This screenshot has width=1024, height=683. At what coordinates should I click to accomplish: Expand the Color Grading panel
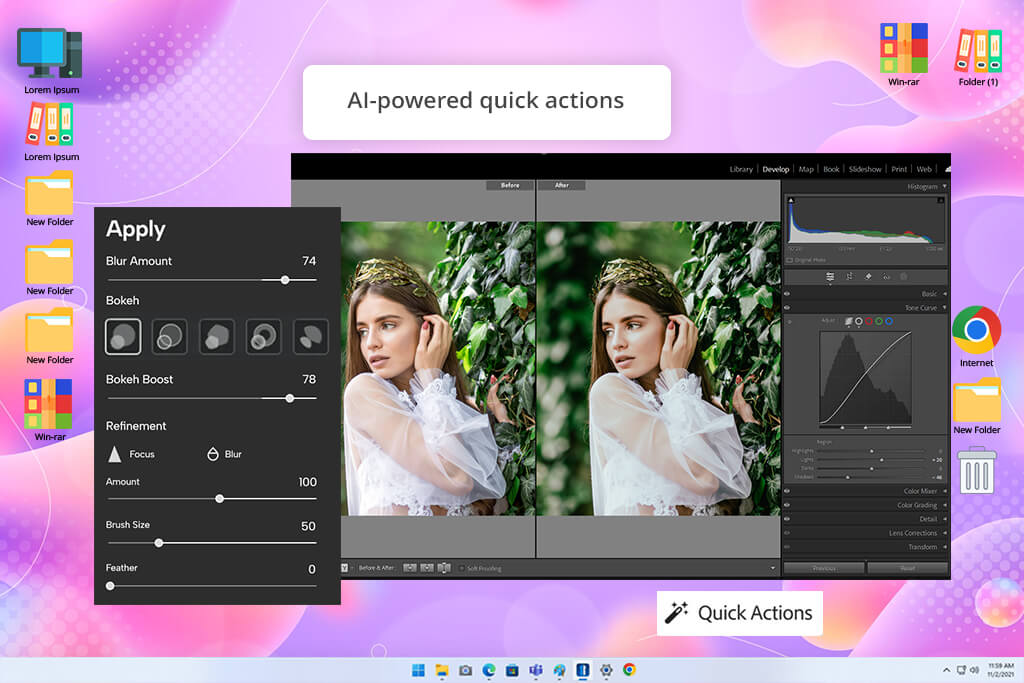tap(944, 505)
